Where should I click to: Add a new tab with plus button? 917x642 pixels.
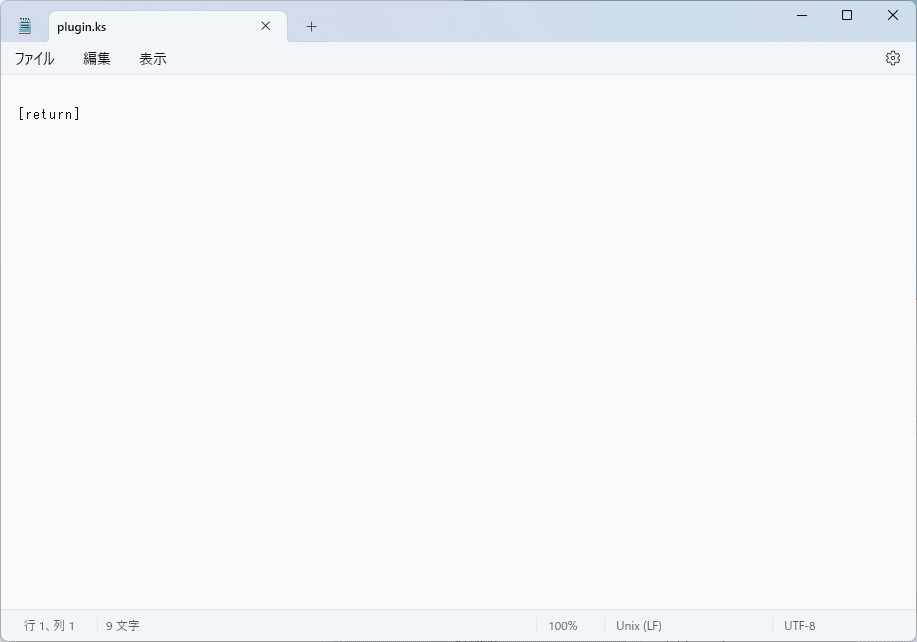point(311,26)
